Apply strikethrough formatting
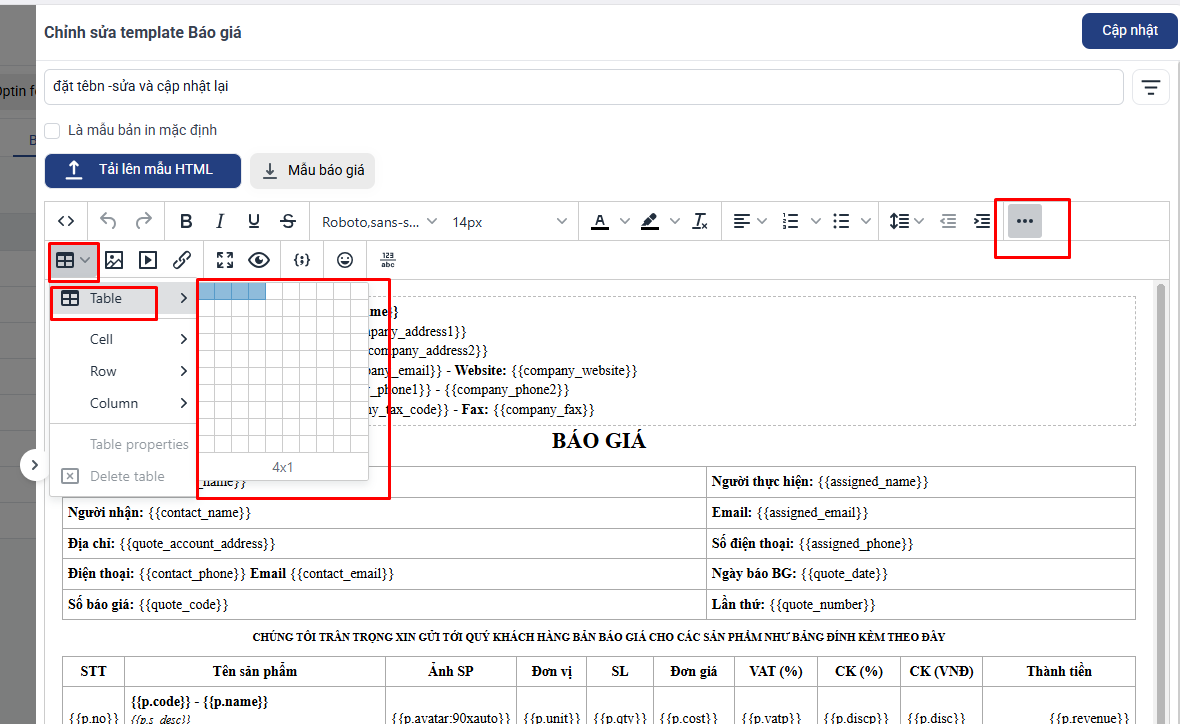1180x724 pixels. coord(288,221)
